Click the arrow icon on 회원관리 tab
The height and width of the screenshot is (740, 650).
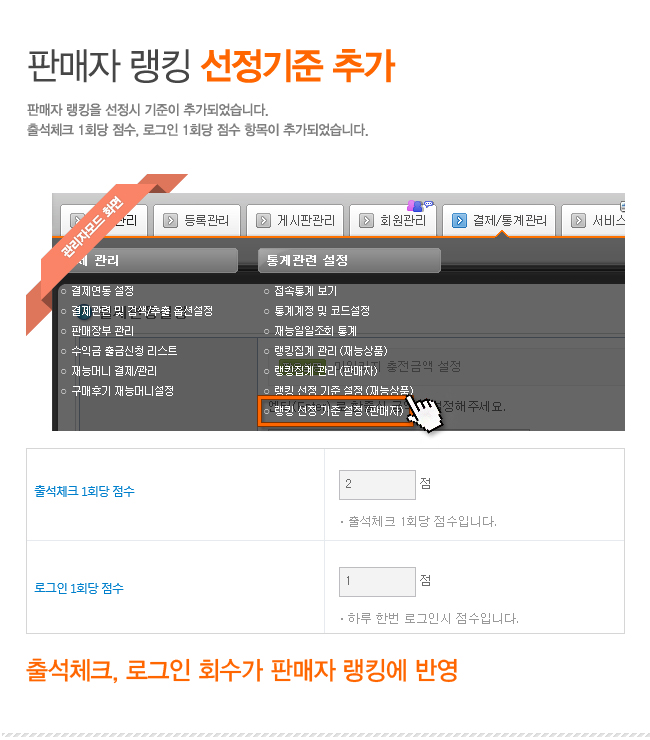coord(366,220)
